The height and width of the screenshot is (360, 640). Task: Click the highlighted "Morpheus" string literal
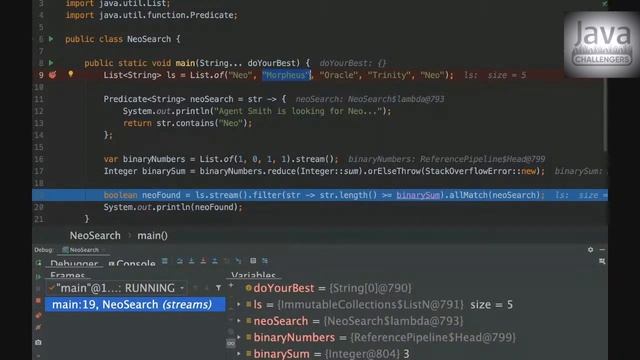point(286,75)
